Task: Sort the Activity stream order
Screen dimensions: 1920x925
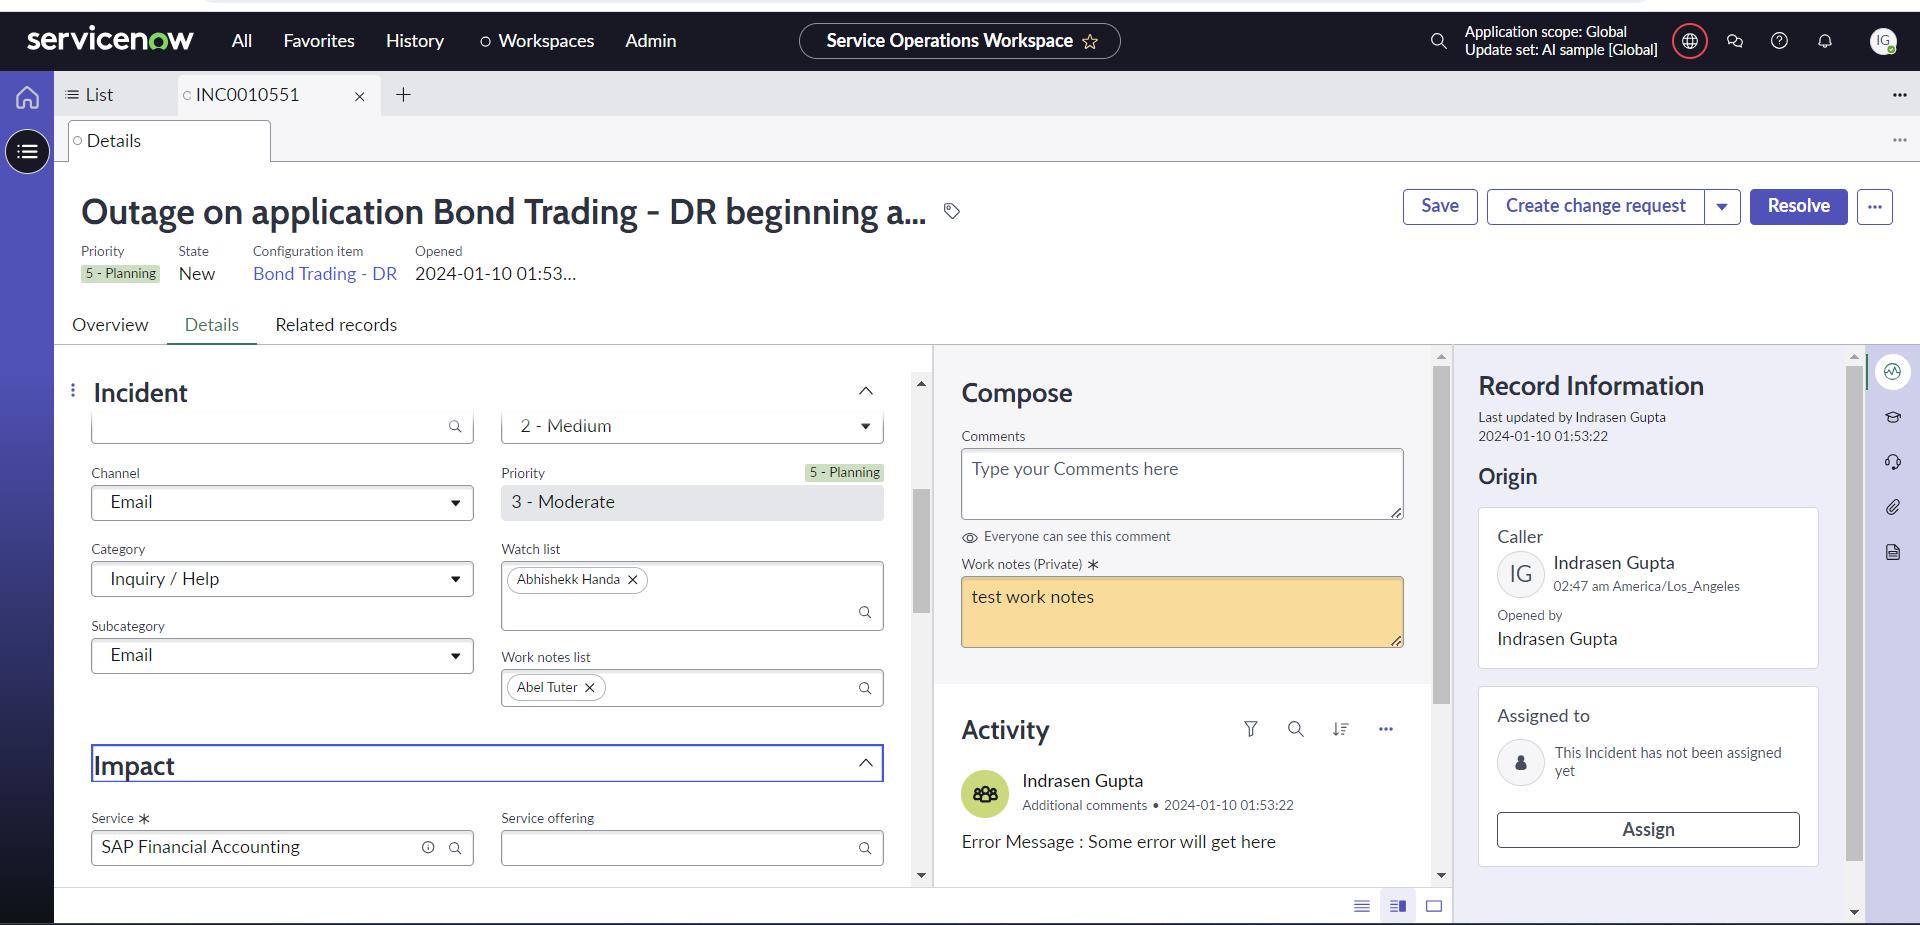Action: (1340, 729)
